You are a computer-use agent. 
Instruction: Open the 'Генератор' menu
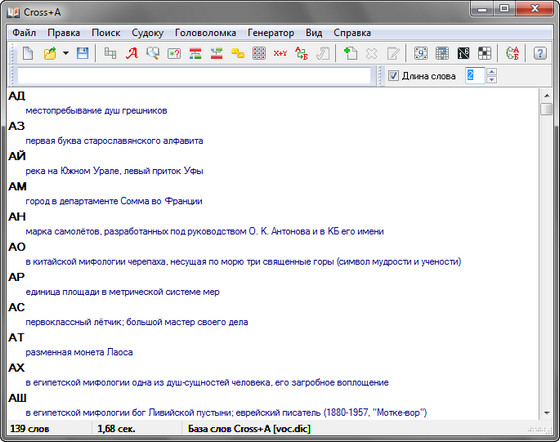tap(271, 33)
